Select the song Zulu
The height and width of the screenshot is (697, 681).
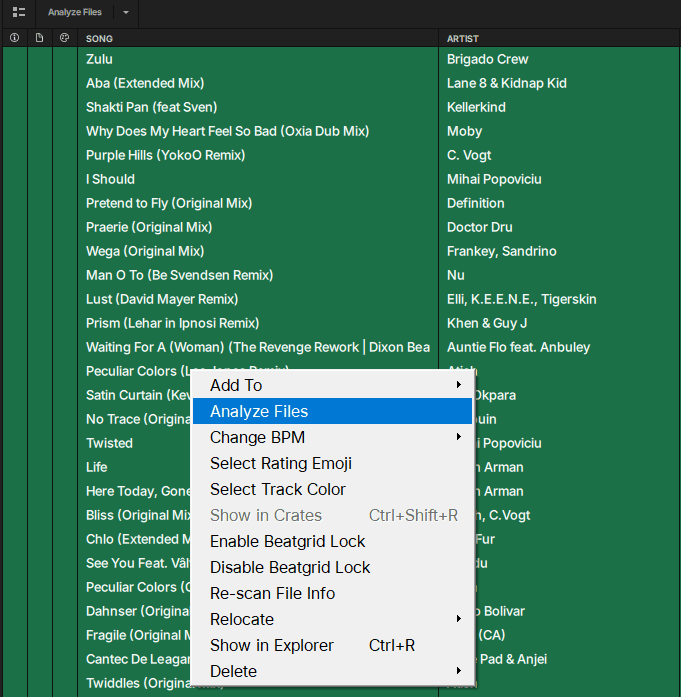(99, 59)
